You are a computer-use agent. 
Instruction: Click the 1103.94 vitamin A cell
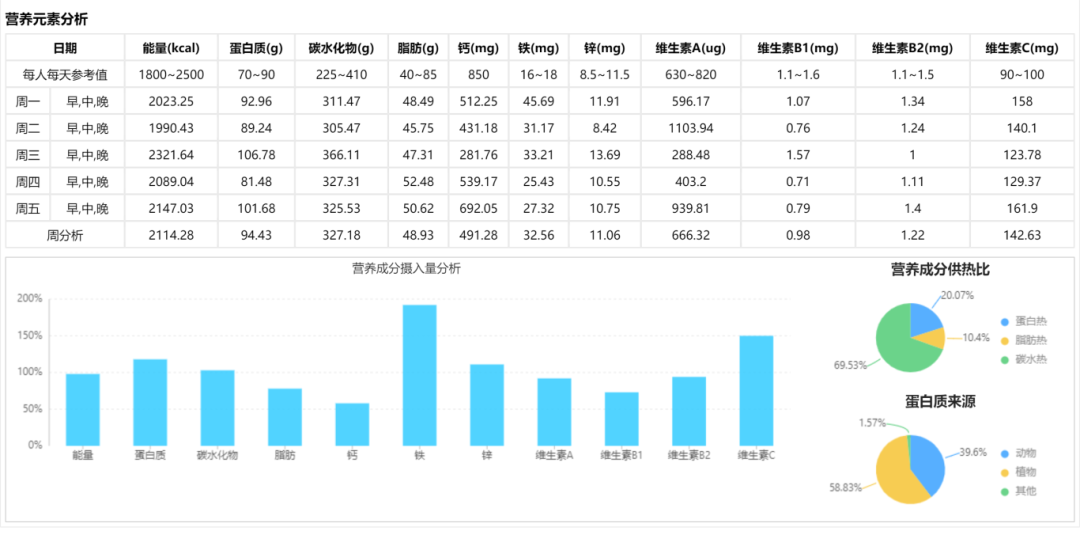point(691,128)
